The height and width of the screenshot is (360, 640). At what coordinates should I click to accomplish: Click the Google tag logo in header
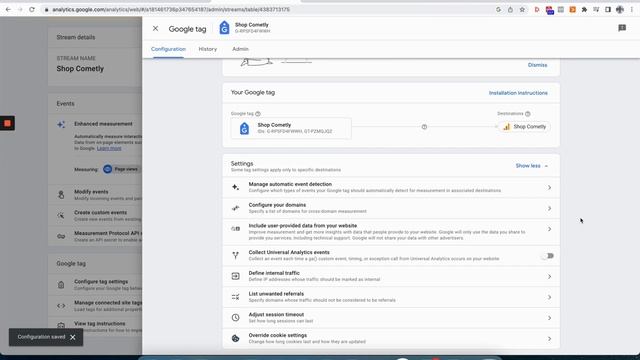(224, 28)
